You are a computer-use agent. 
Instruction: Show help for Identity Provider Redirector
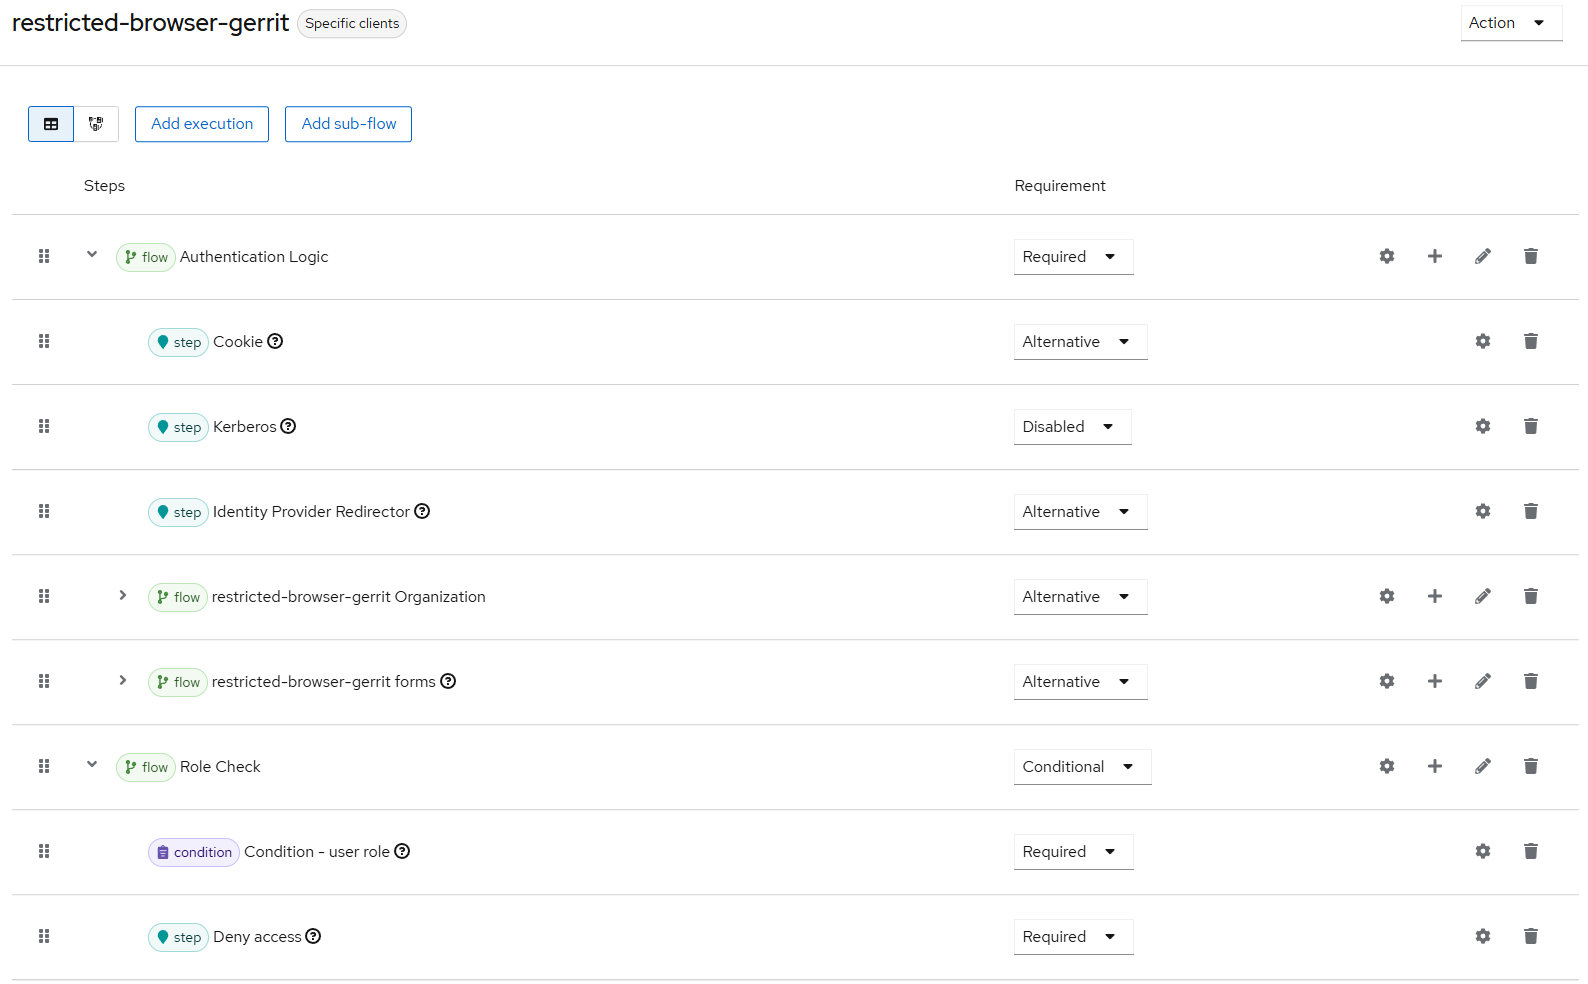422,512
